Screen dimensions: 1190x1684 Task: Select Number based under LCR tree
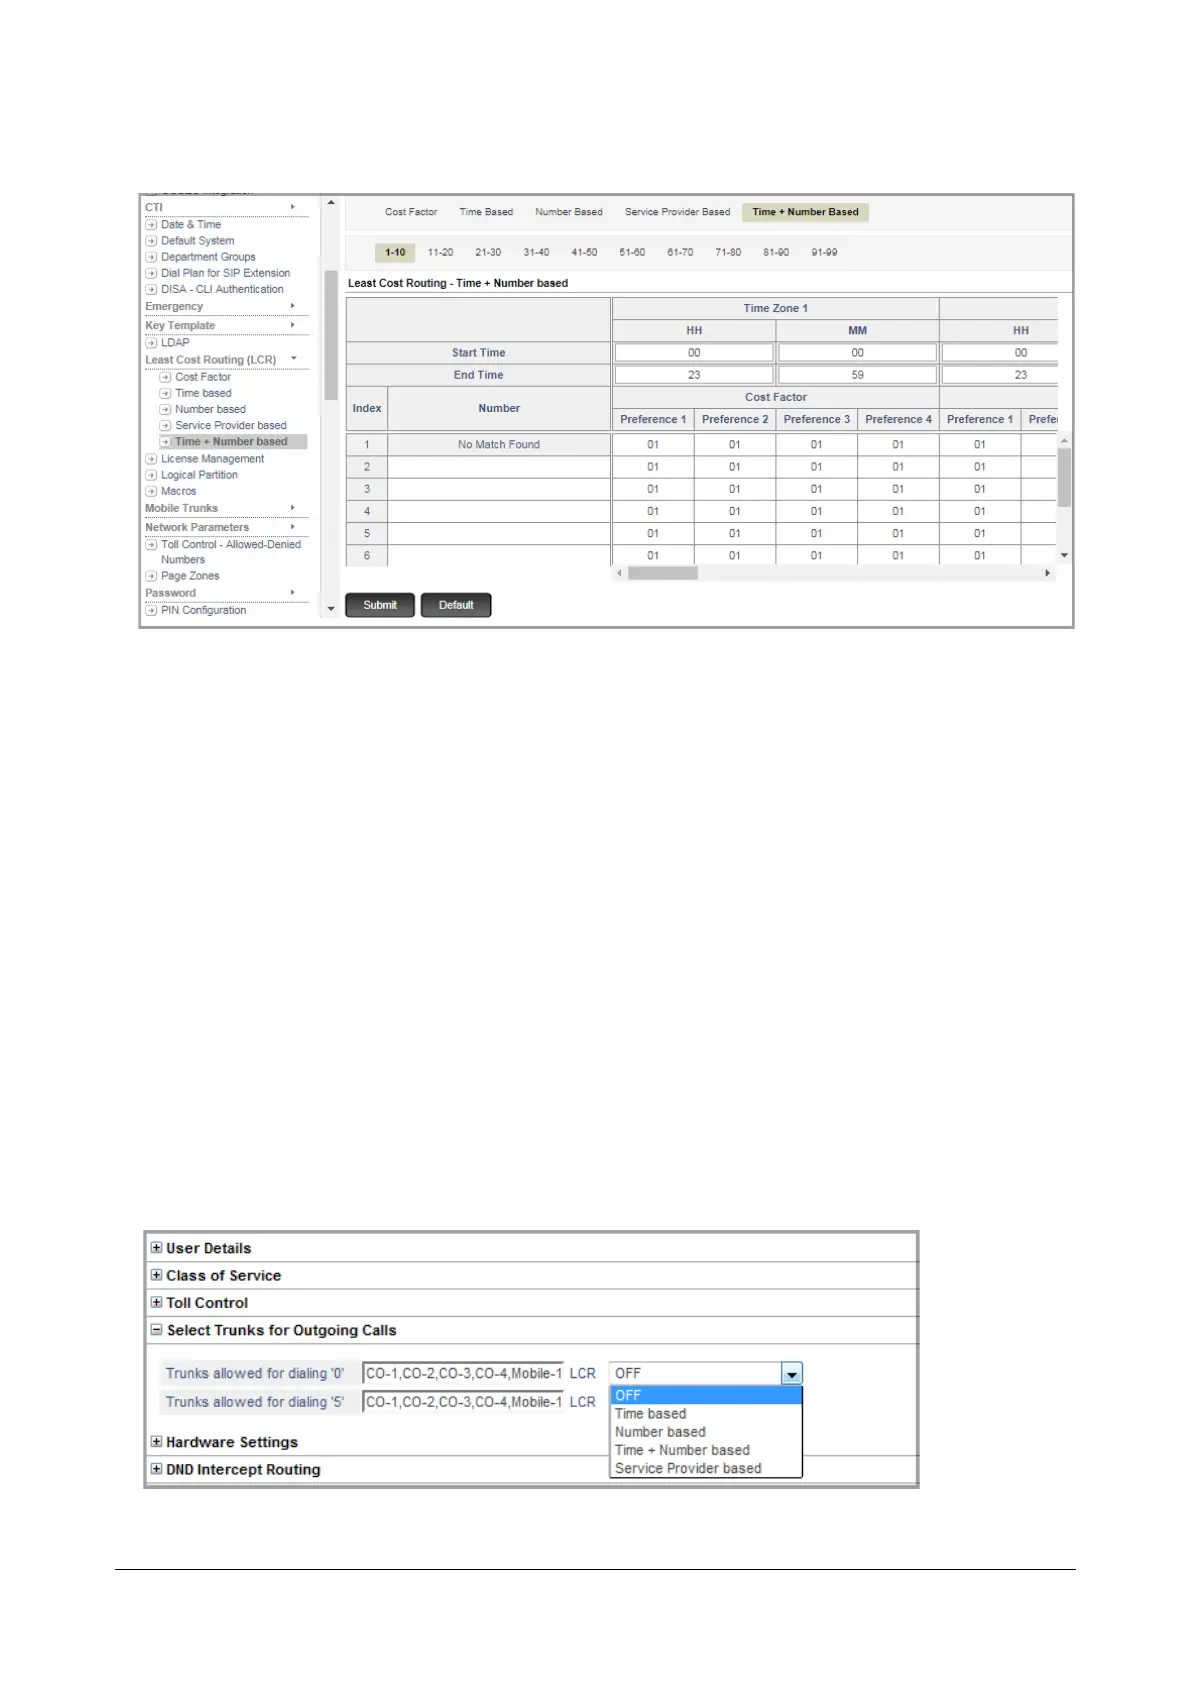(x=210, y=409)
